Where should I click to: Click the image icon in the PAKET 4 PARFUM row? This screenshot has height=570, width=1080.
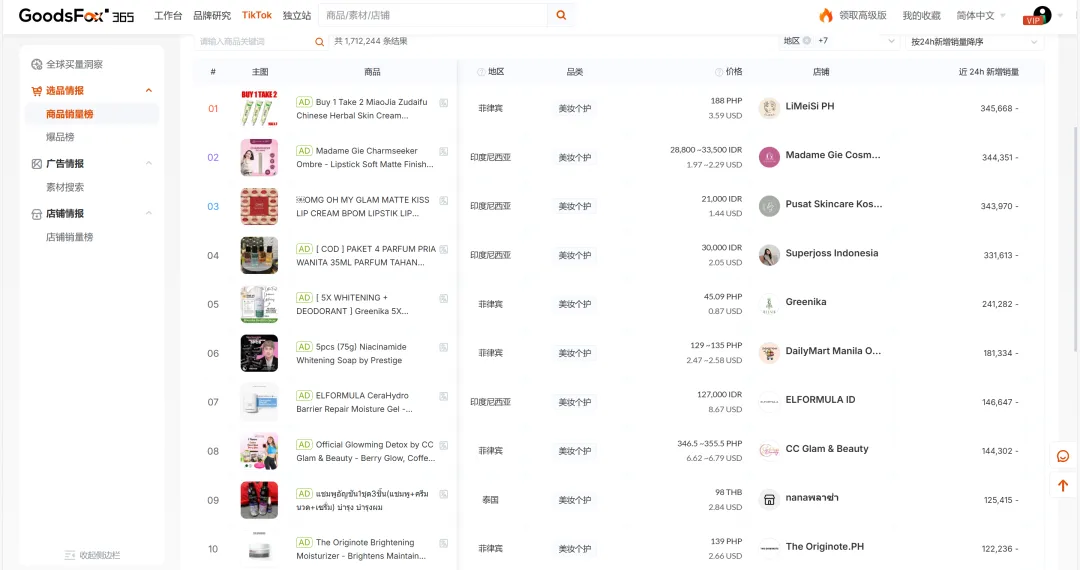[444, 249]
